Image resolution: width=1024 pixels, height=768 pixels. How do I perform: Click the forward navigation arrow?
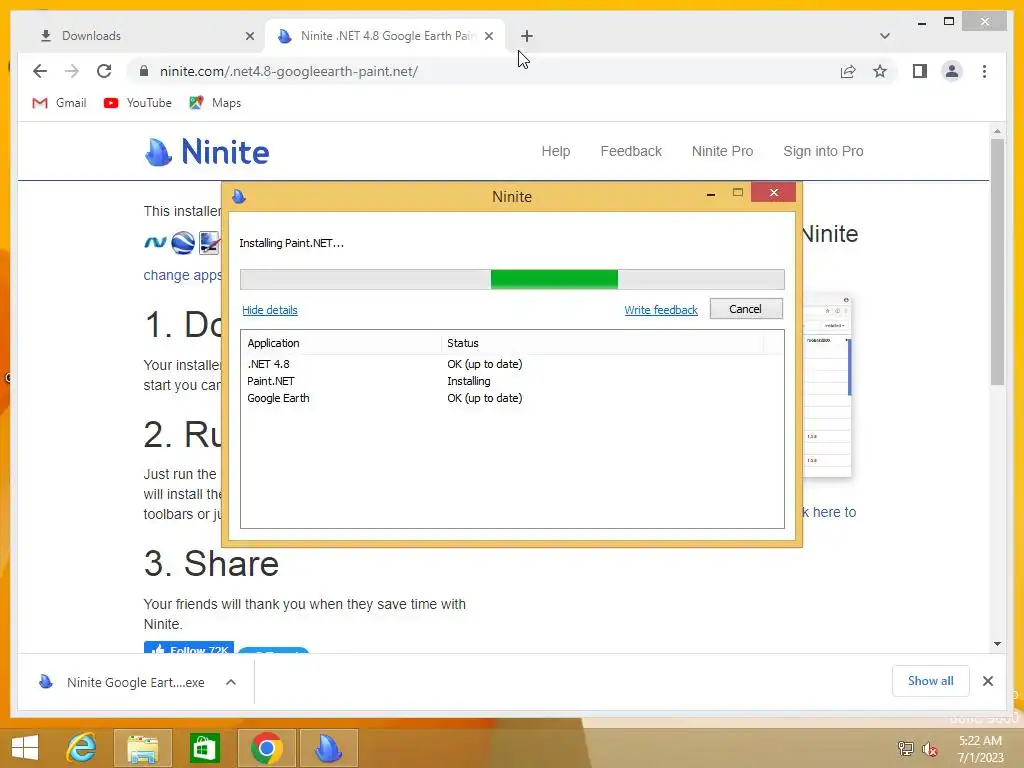click(72, 71)
